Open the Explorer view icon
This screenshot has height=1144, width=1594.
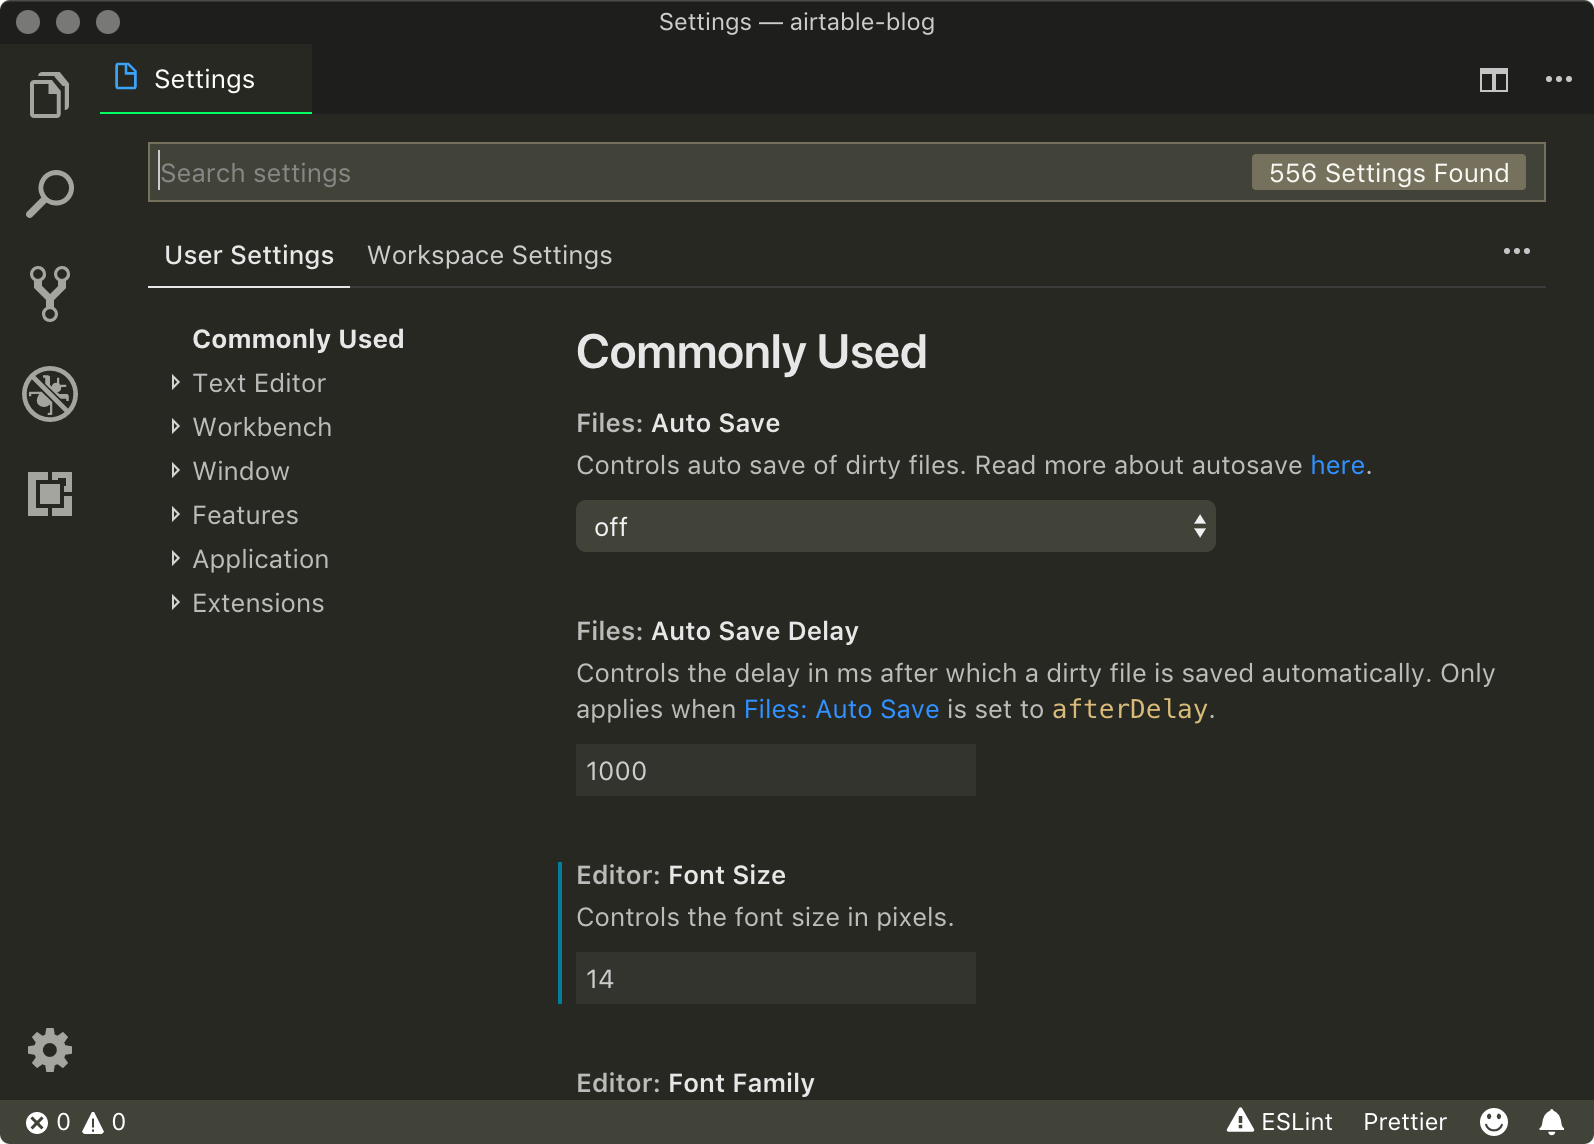coord(49,95)
